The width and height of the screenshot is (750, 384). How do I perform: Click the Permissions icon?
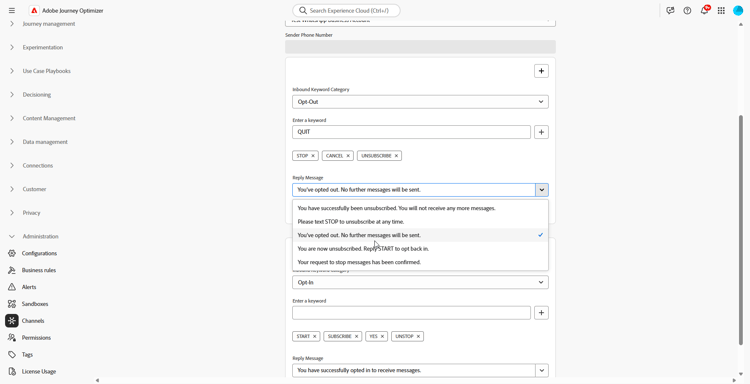tap(12, 338)
